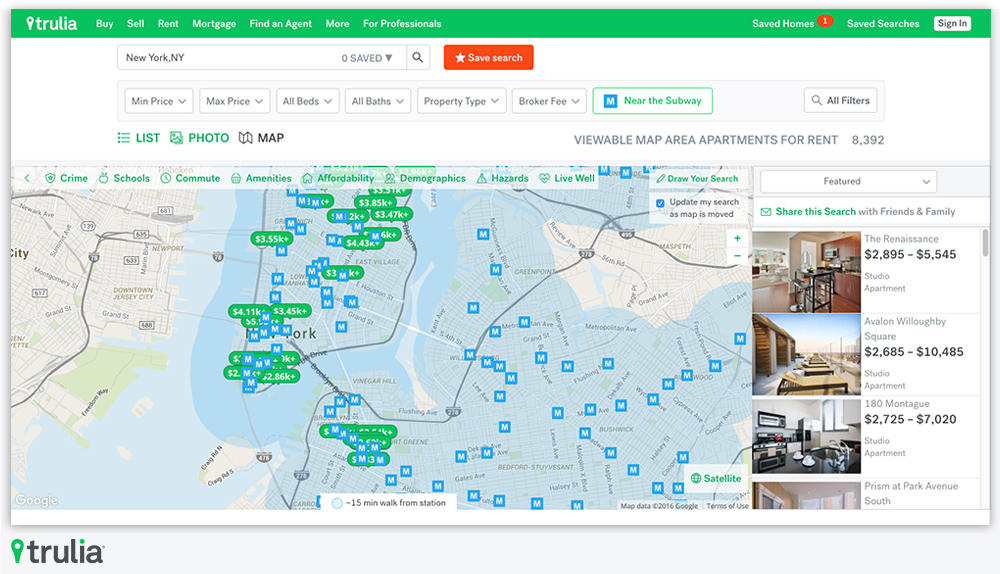Click the Google logo on map
The image size is (1000, 574).
point(37,500)
